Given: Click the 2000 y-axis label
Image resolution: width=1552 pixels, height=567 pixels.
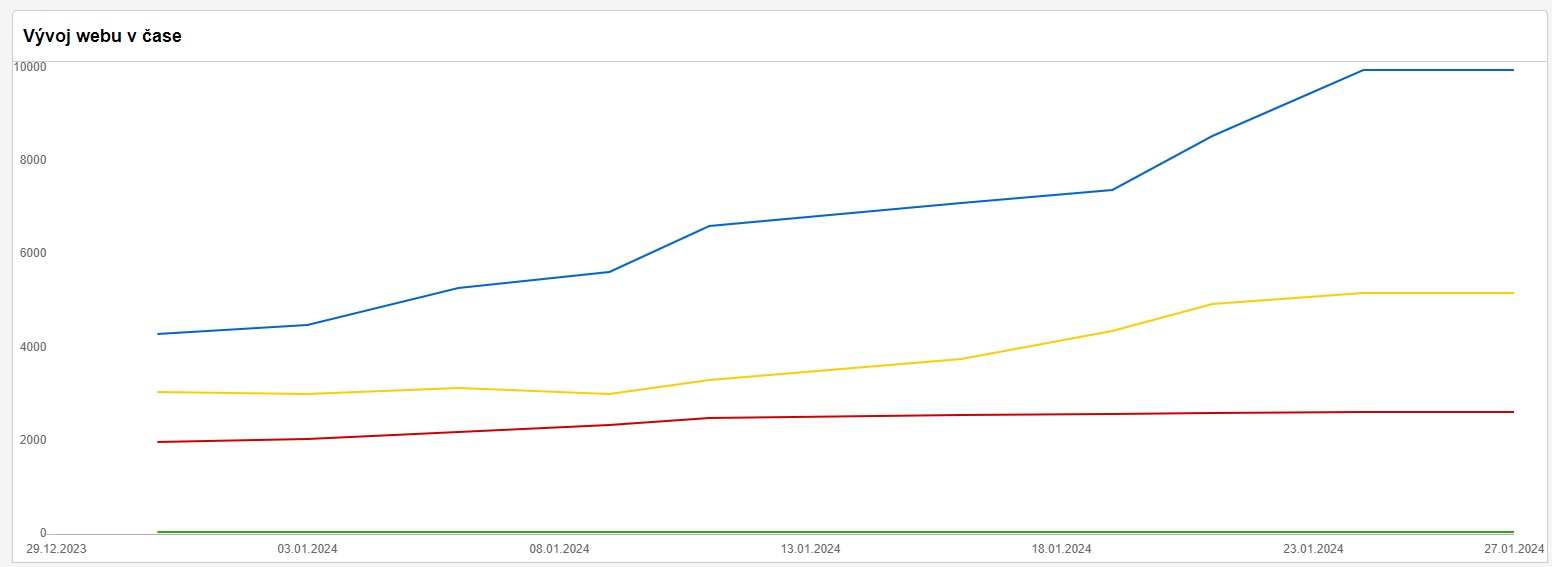Looking at the screenshot, I should tap(33, 440).
